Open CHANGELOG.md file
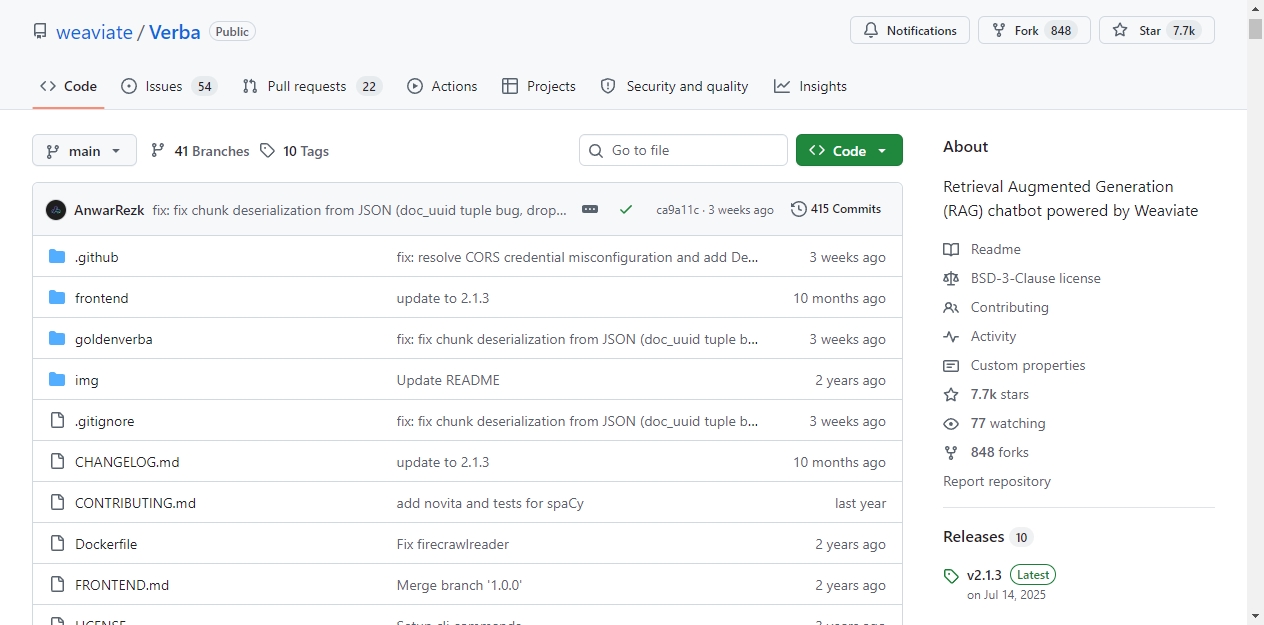 click(127, 462)
